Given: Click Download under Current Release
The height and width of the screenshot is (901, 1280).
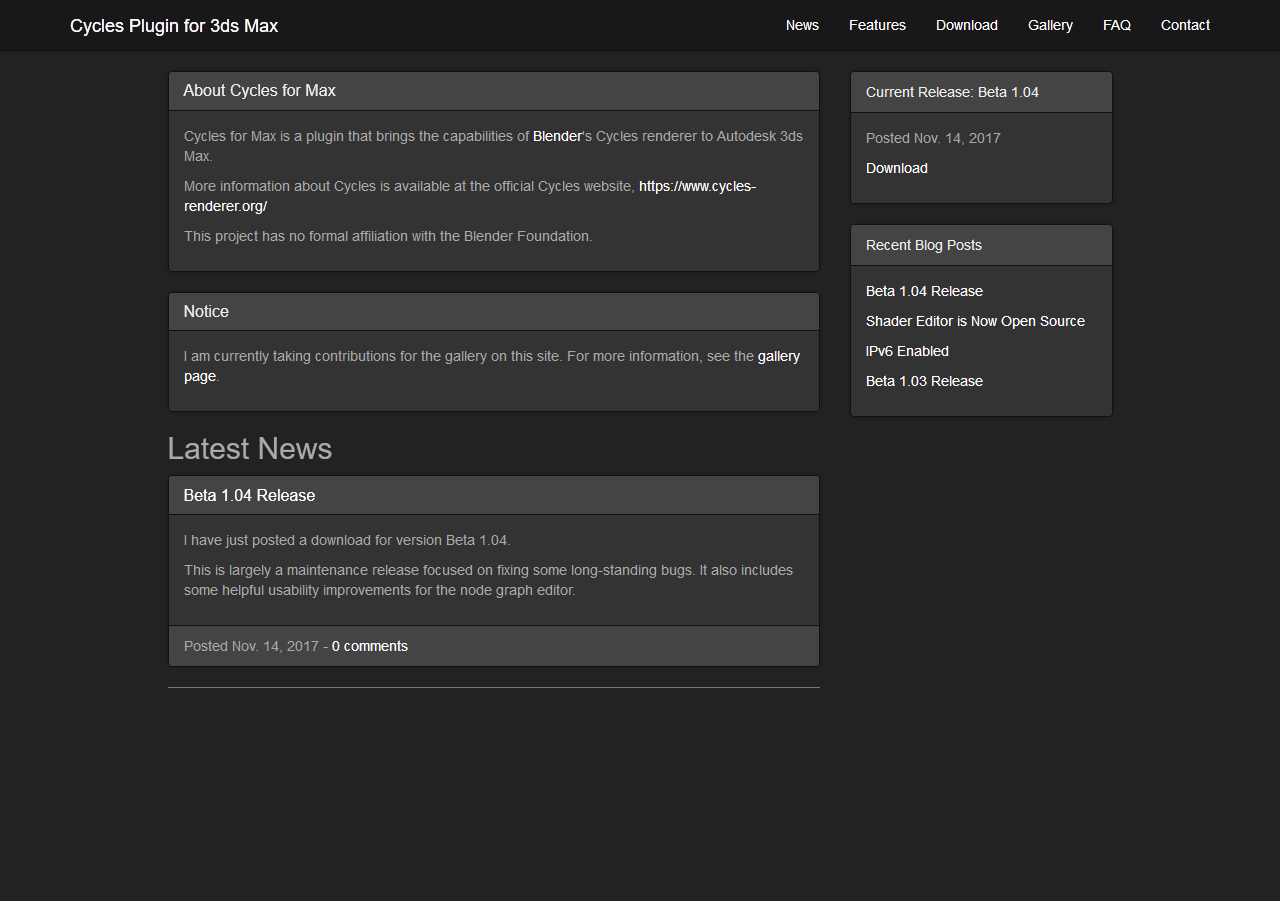Looking at the screenshot, I should [x=897, y=168].
